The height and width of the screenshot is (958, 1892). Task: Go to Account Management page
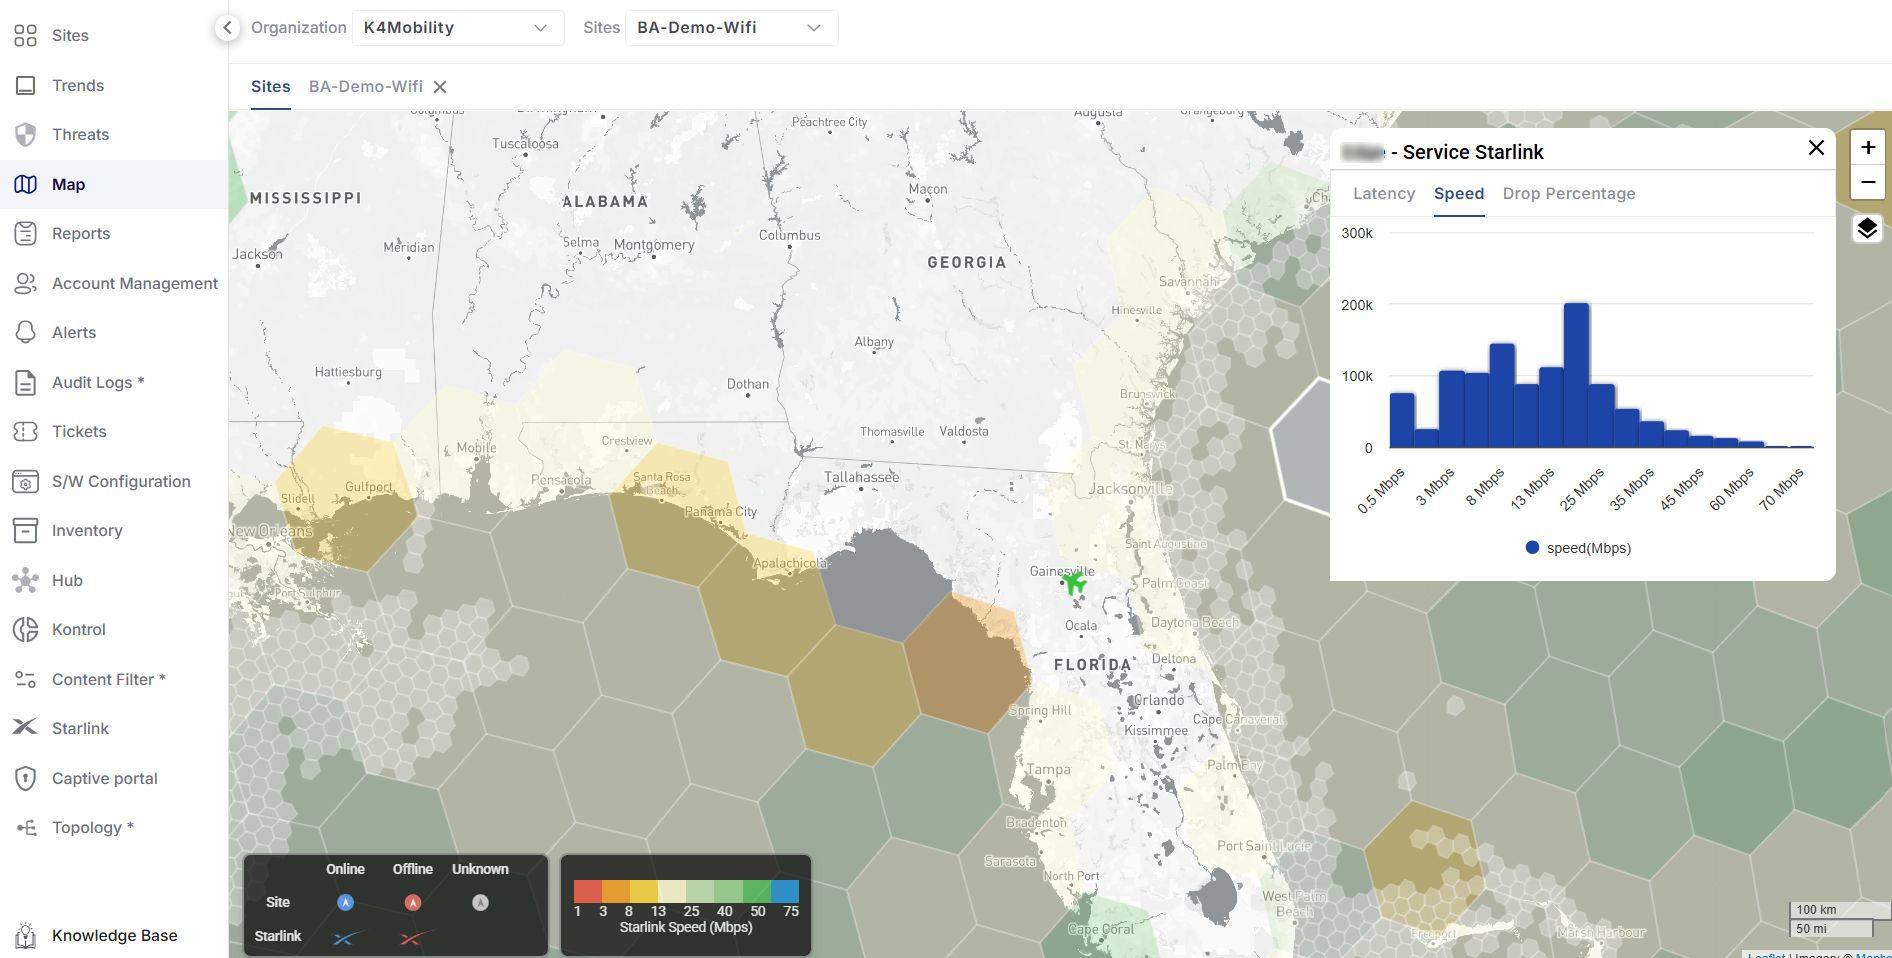click(134, 283)
